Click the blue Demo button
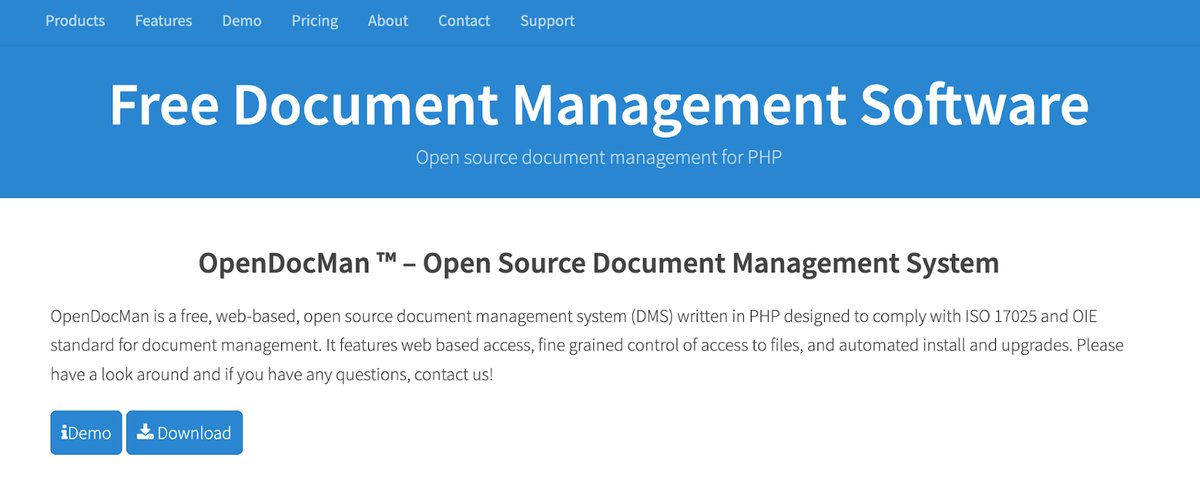 pos(86,432)
